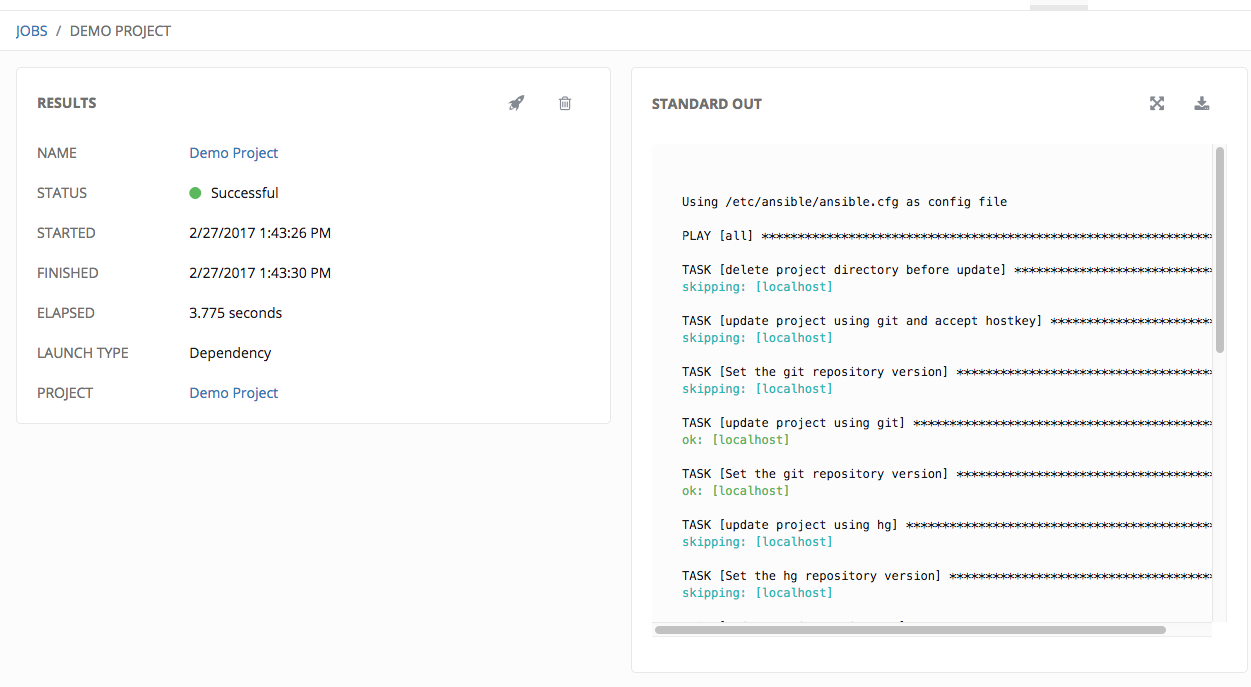The height and width of the screenshot is (687, 1251).
Task: Select the DEMO PROJECT breadcrumb text
Action: coord(120,31)
